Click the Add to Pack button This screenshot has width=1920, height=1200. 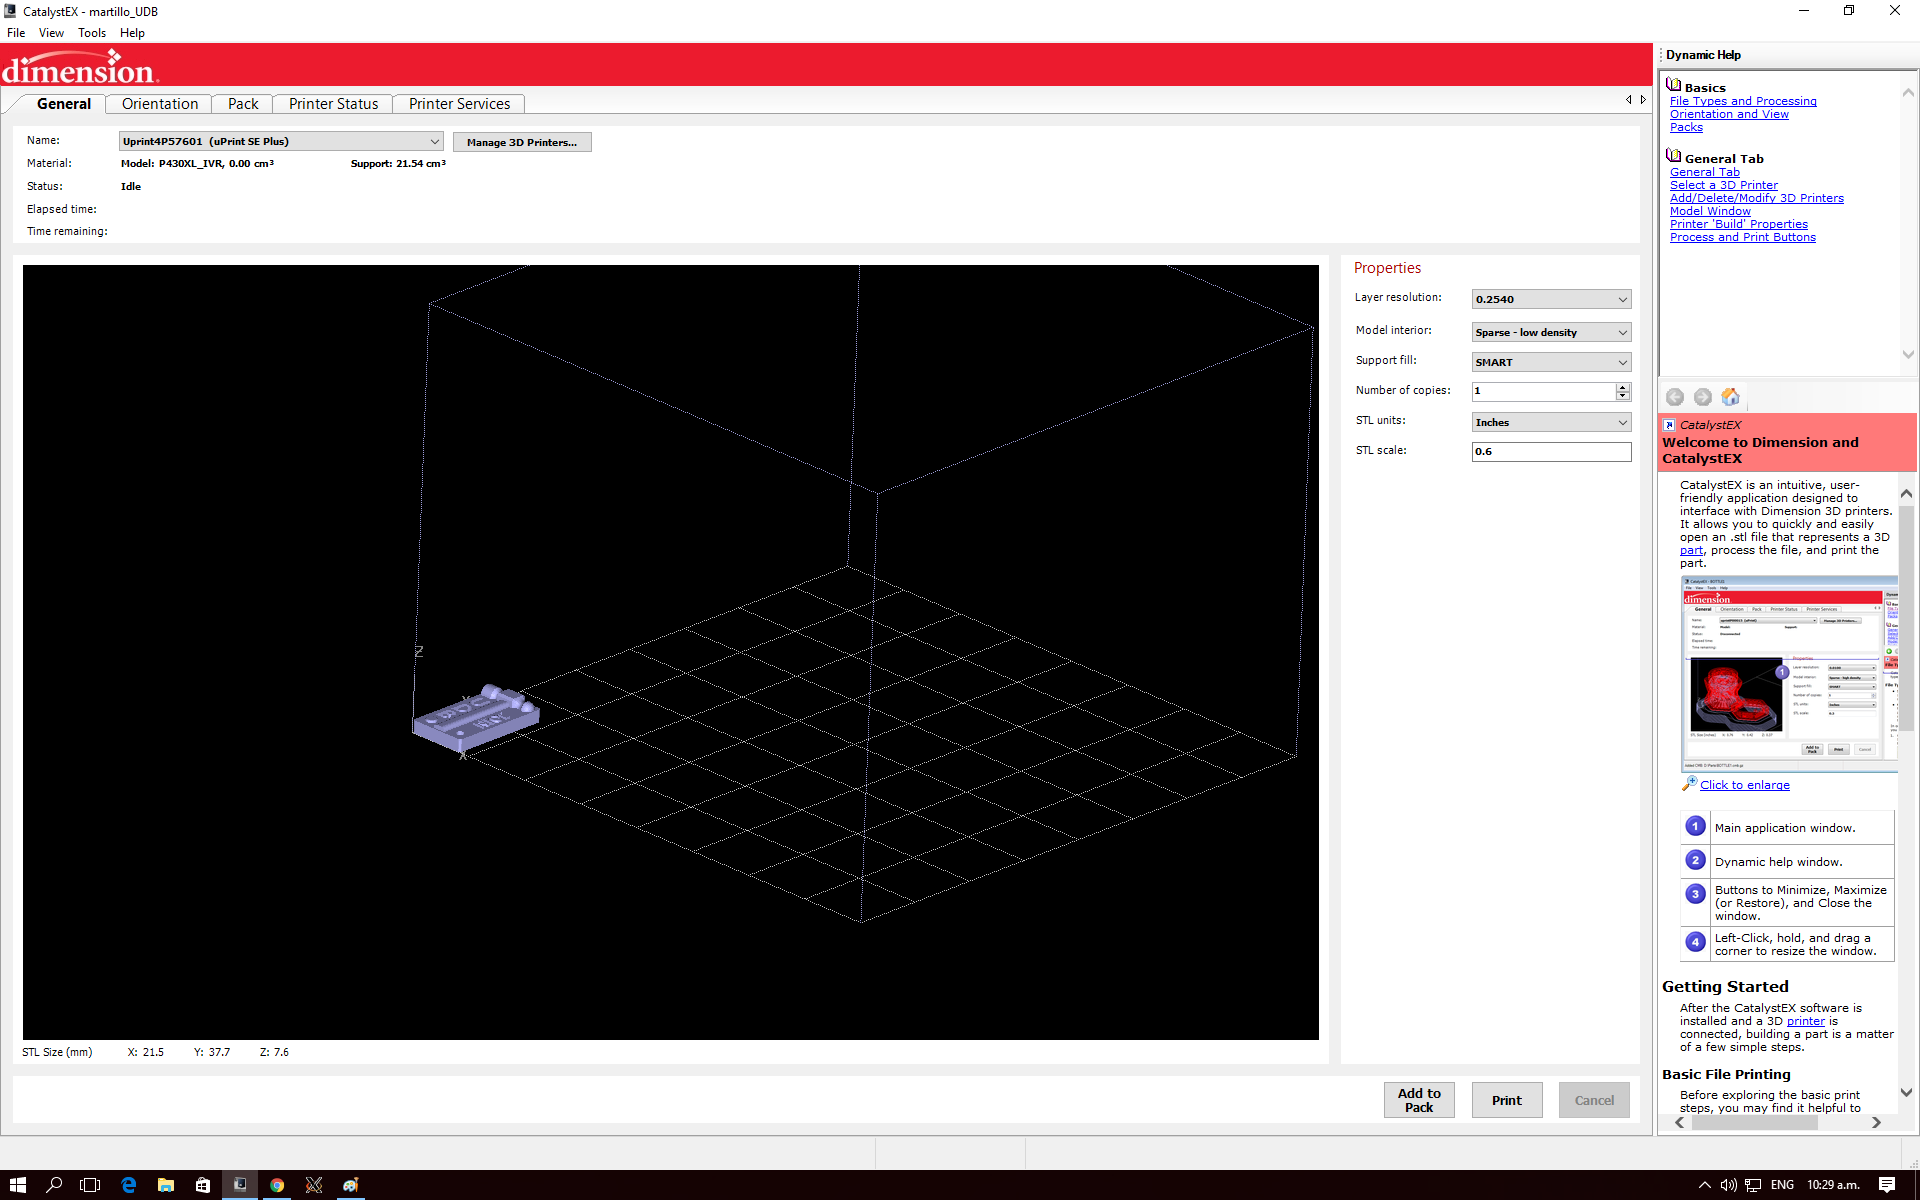point(1419,1100)
